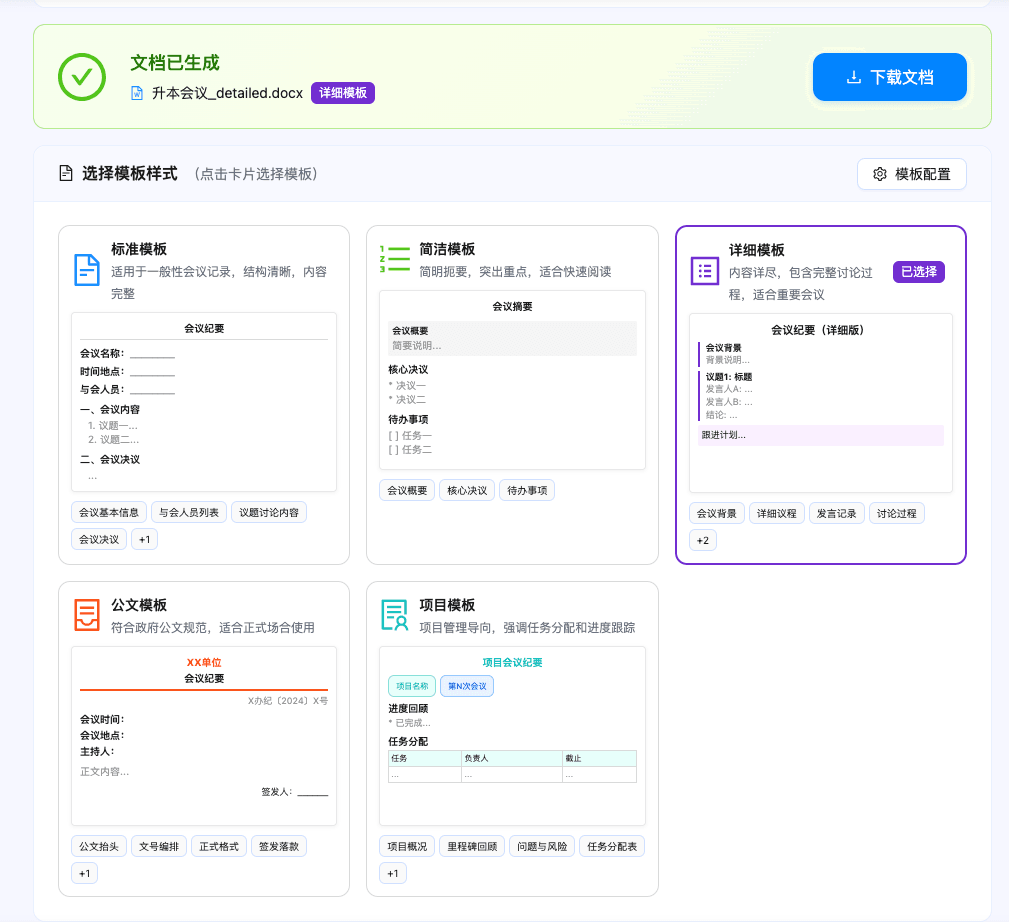Click the 正式格式 tag

click(x=219, y=846)
